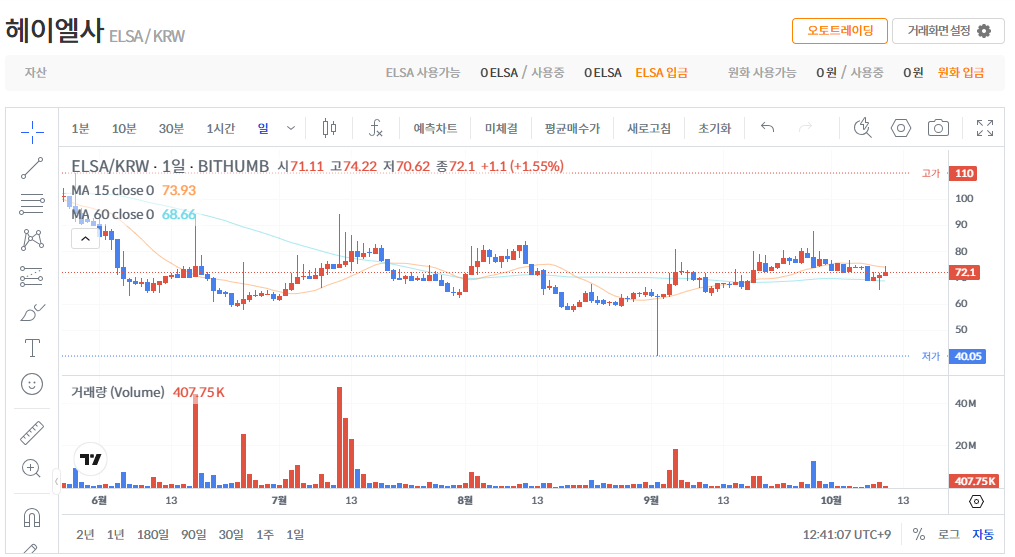Select the crosshair cursor tool
Screen dimensions: 1015x557
[x=32, y=132]
